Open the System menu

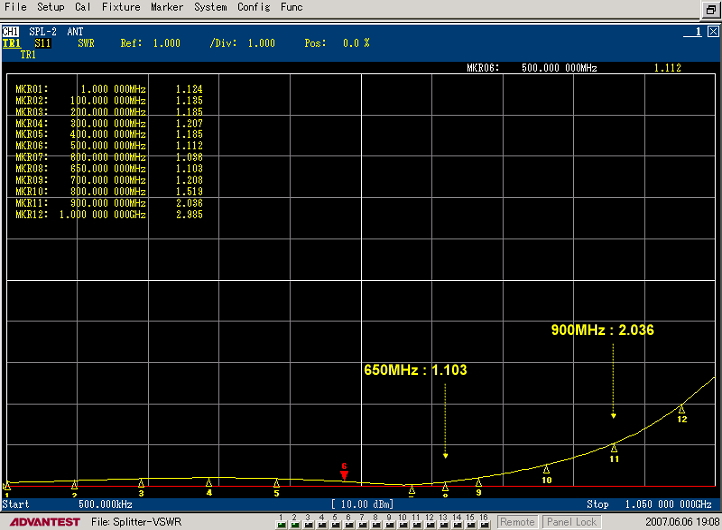pyautogui.click(x=210, y=7)
